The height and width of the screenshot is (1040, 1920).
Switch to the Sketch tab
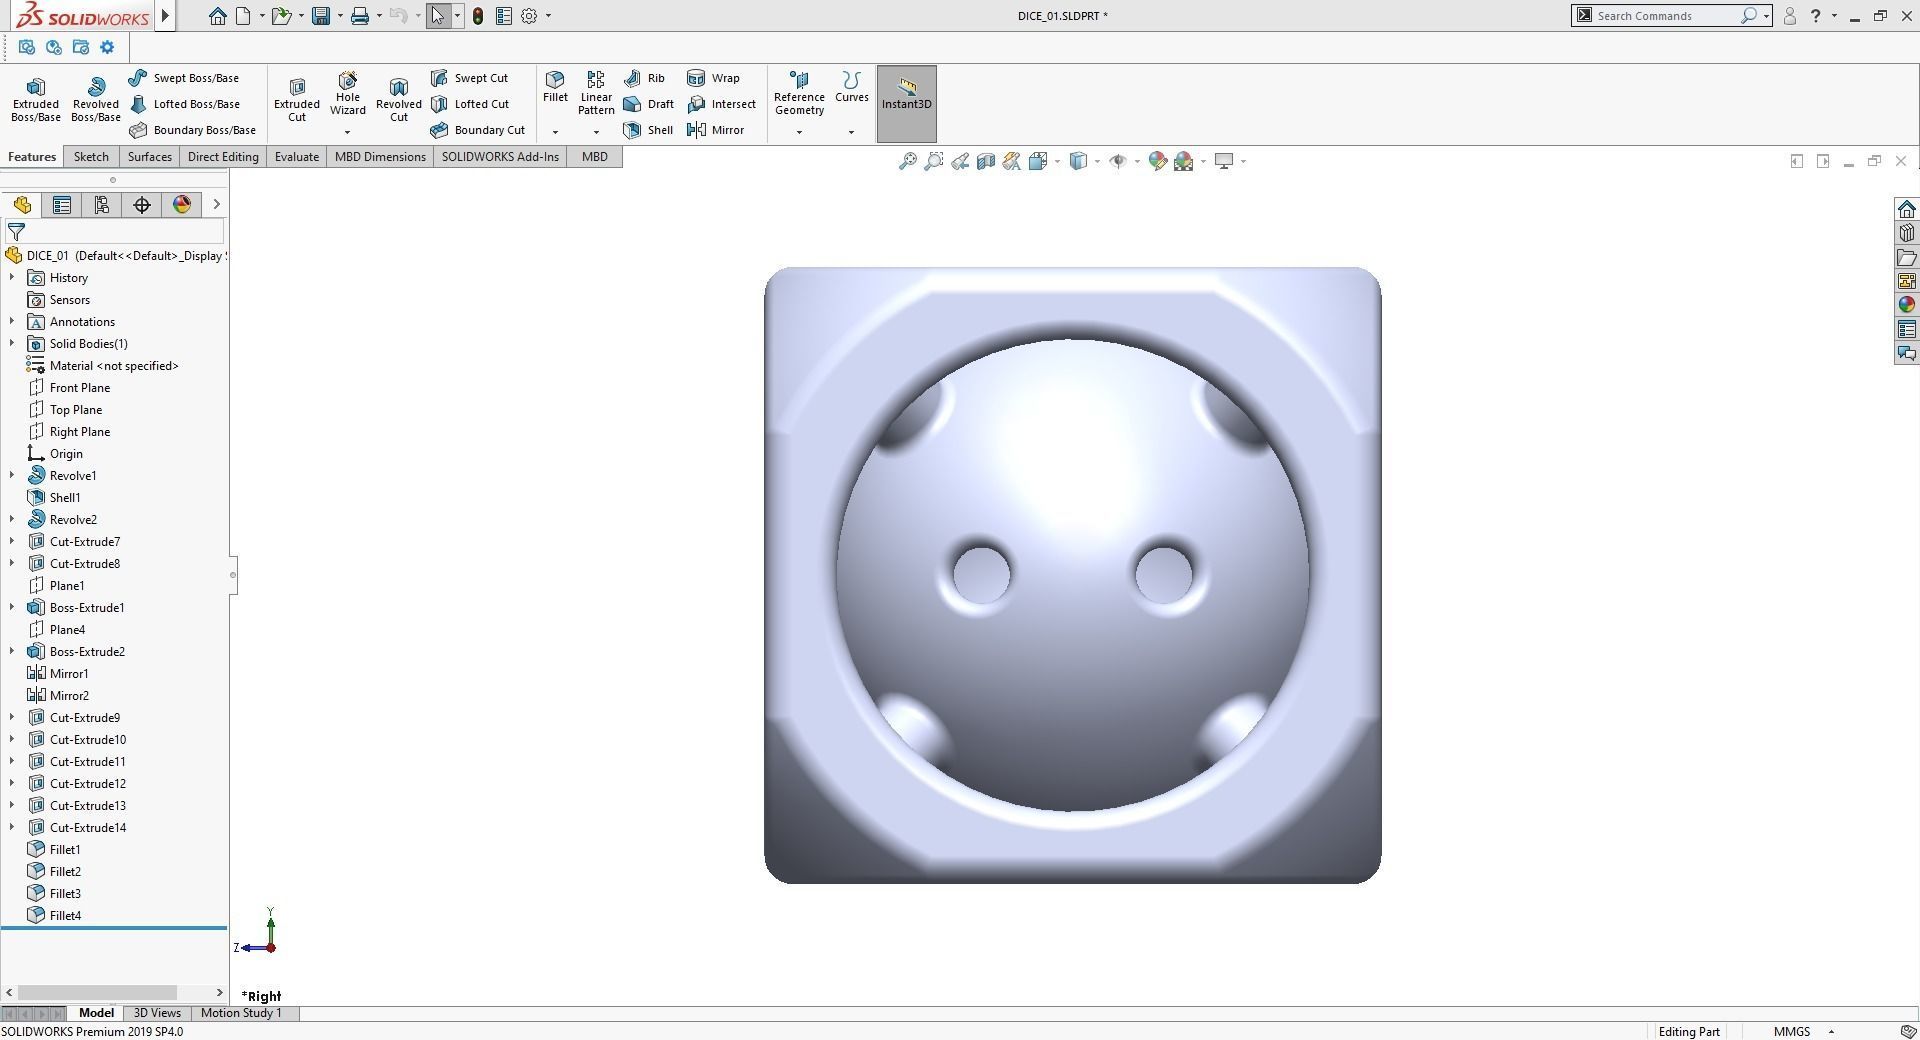91,157
